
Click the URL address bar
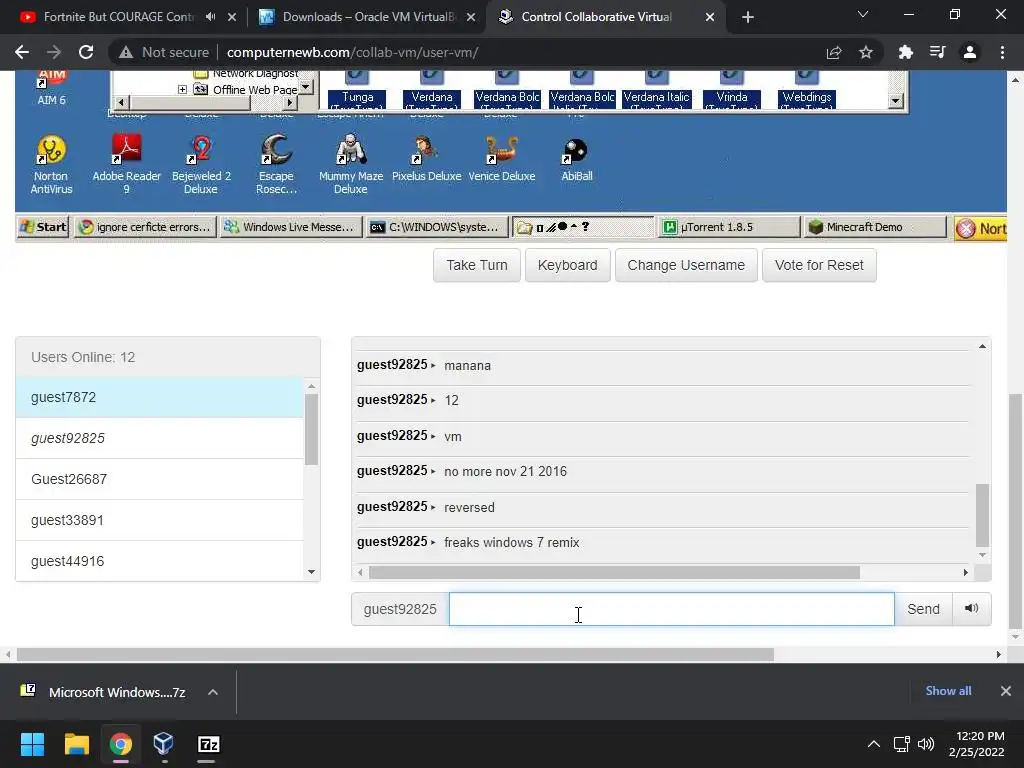(353, 52)
